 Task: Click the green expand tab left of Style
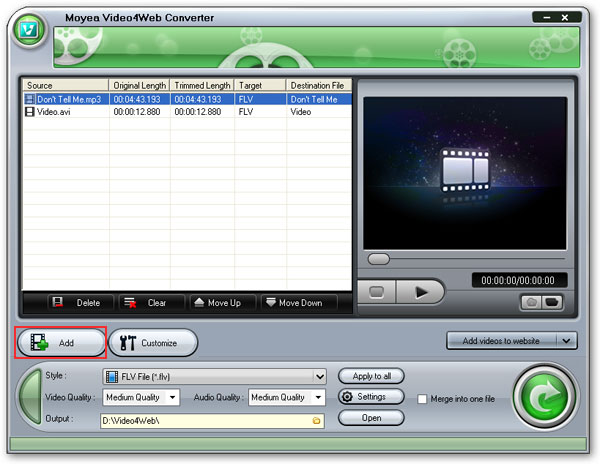coord(31,397)
